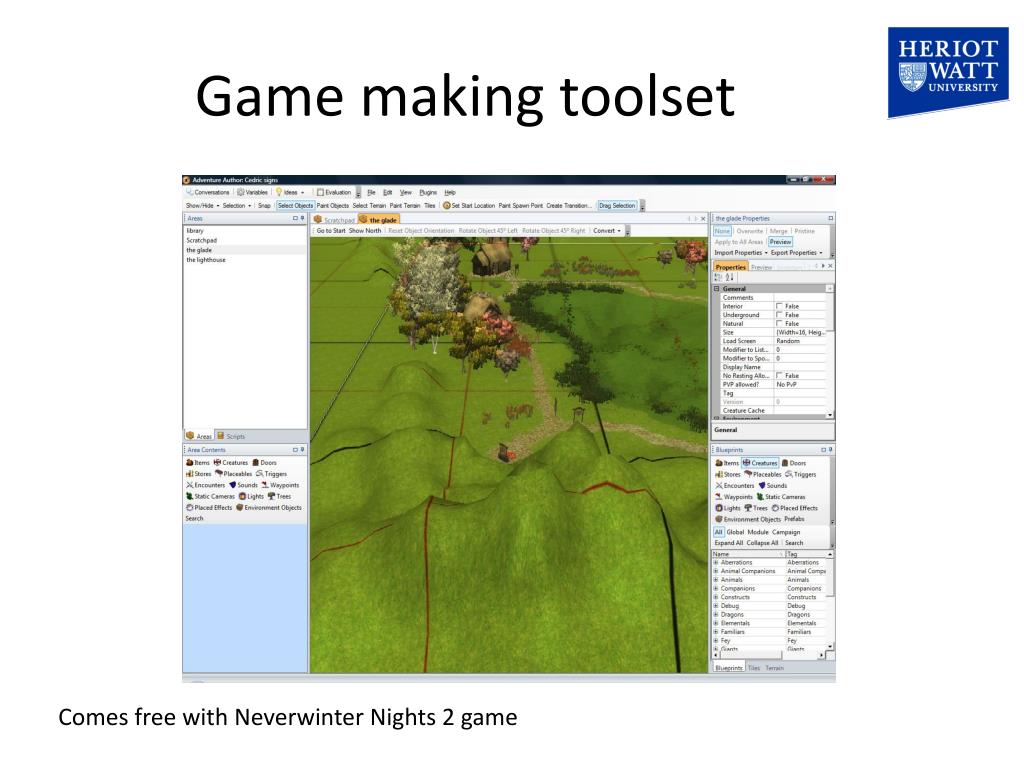Viewport: 1024px width, 768px height.
Task: Open the Evaluation tool
Action: 334,193
